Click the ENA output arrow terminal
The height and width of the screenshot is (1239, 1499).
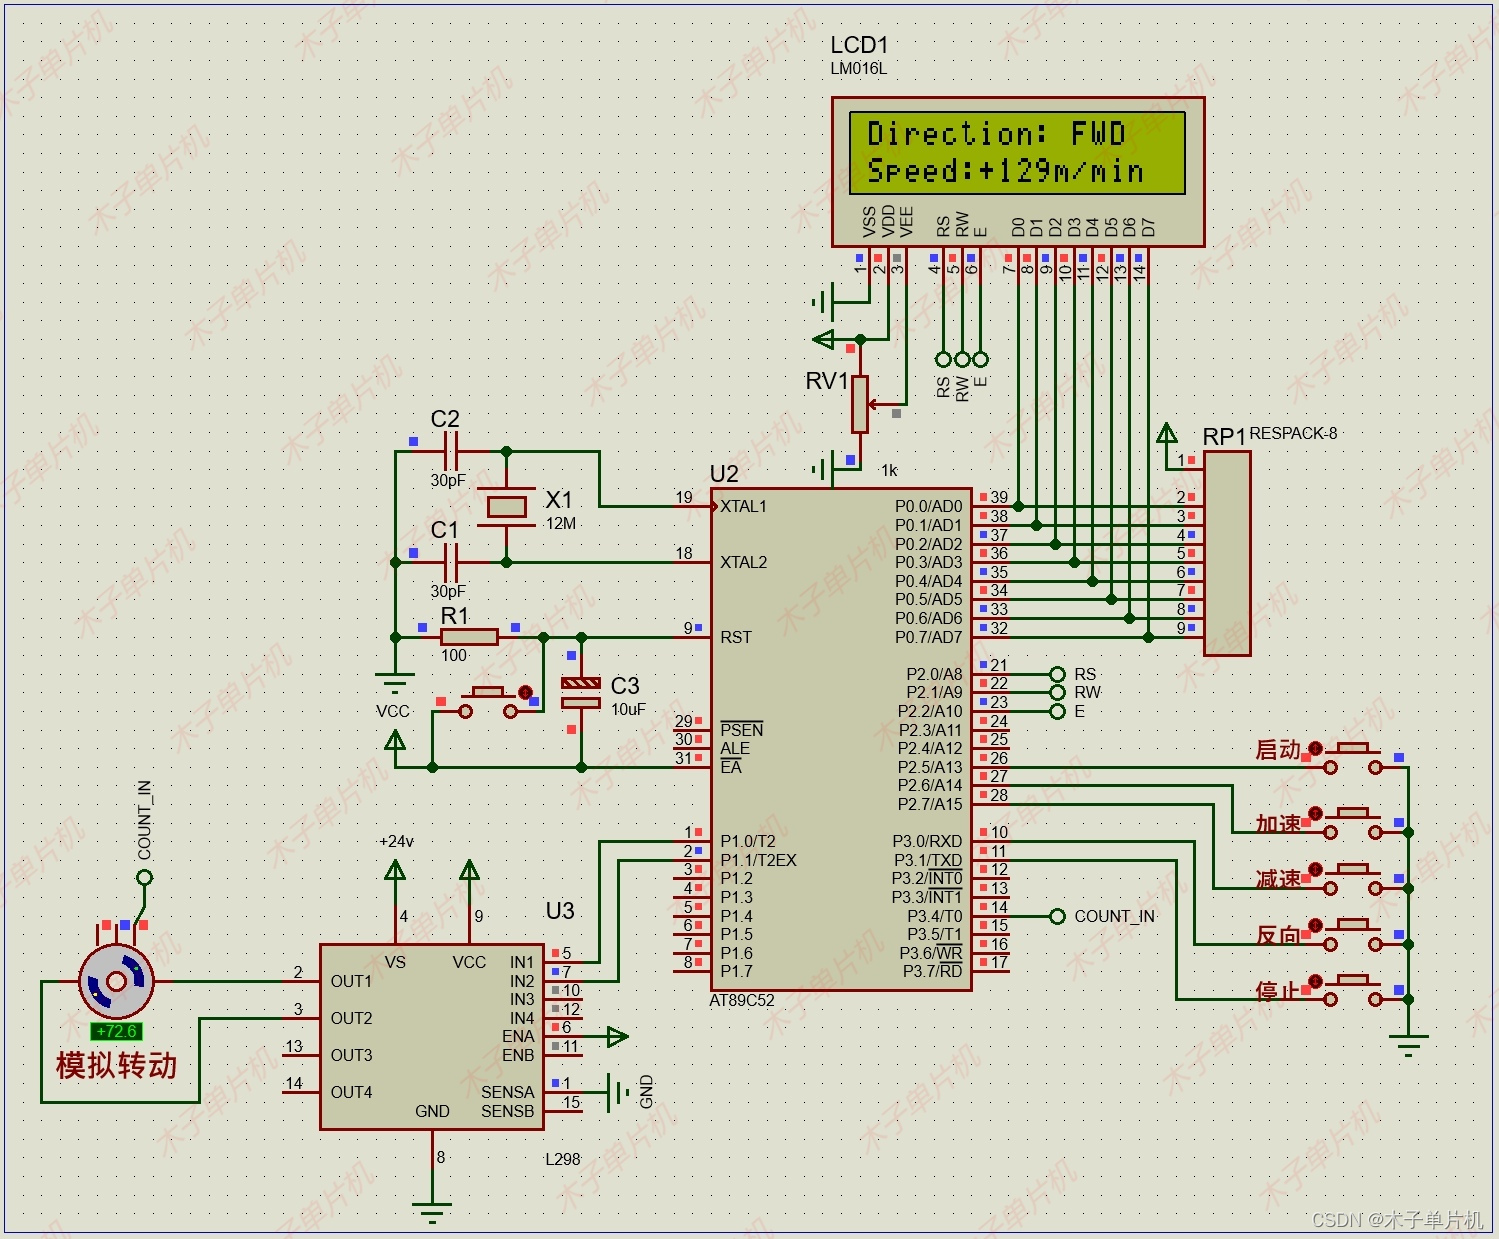[618, 1037]
